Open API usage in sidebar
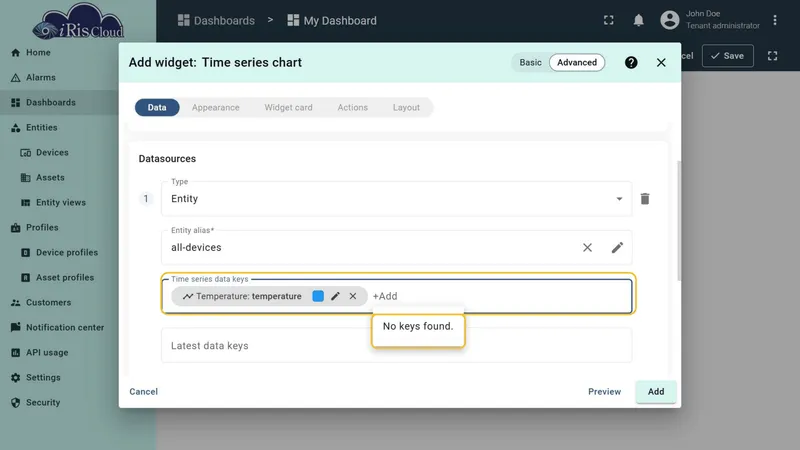The image size is (800, 450). tap(47, 353)
